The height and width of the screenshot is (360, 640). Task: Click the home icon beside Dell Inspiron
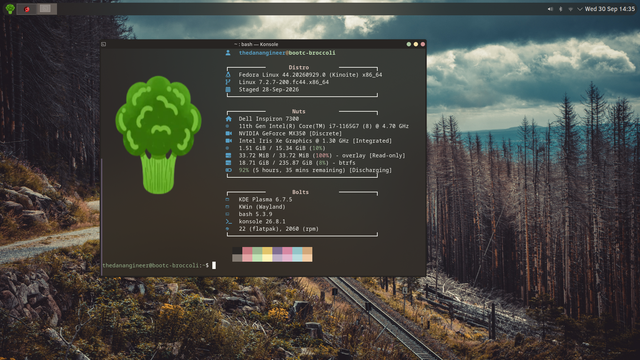click(x=228, y=119)
